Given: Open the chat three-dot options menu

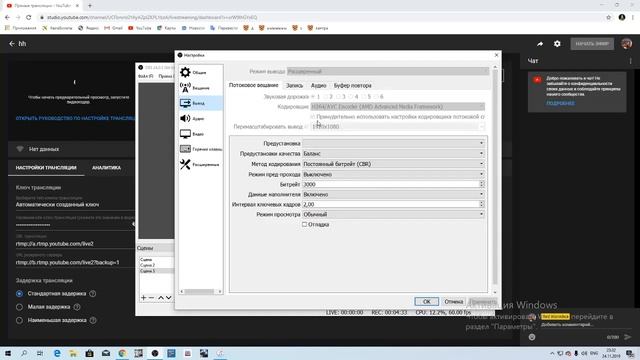Looking at the screenshot, I should 630,61.
